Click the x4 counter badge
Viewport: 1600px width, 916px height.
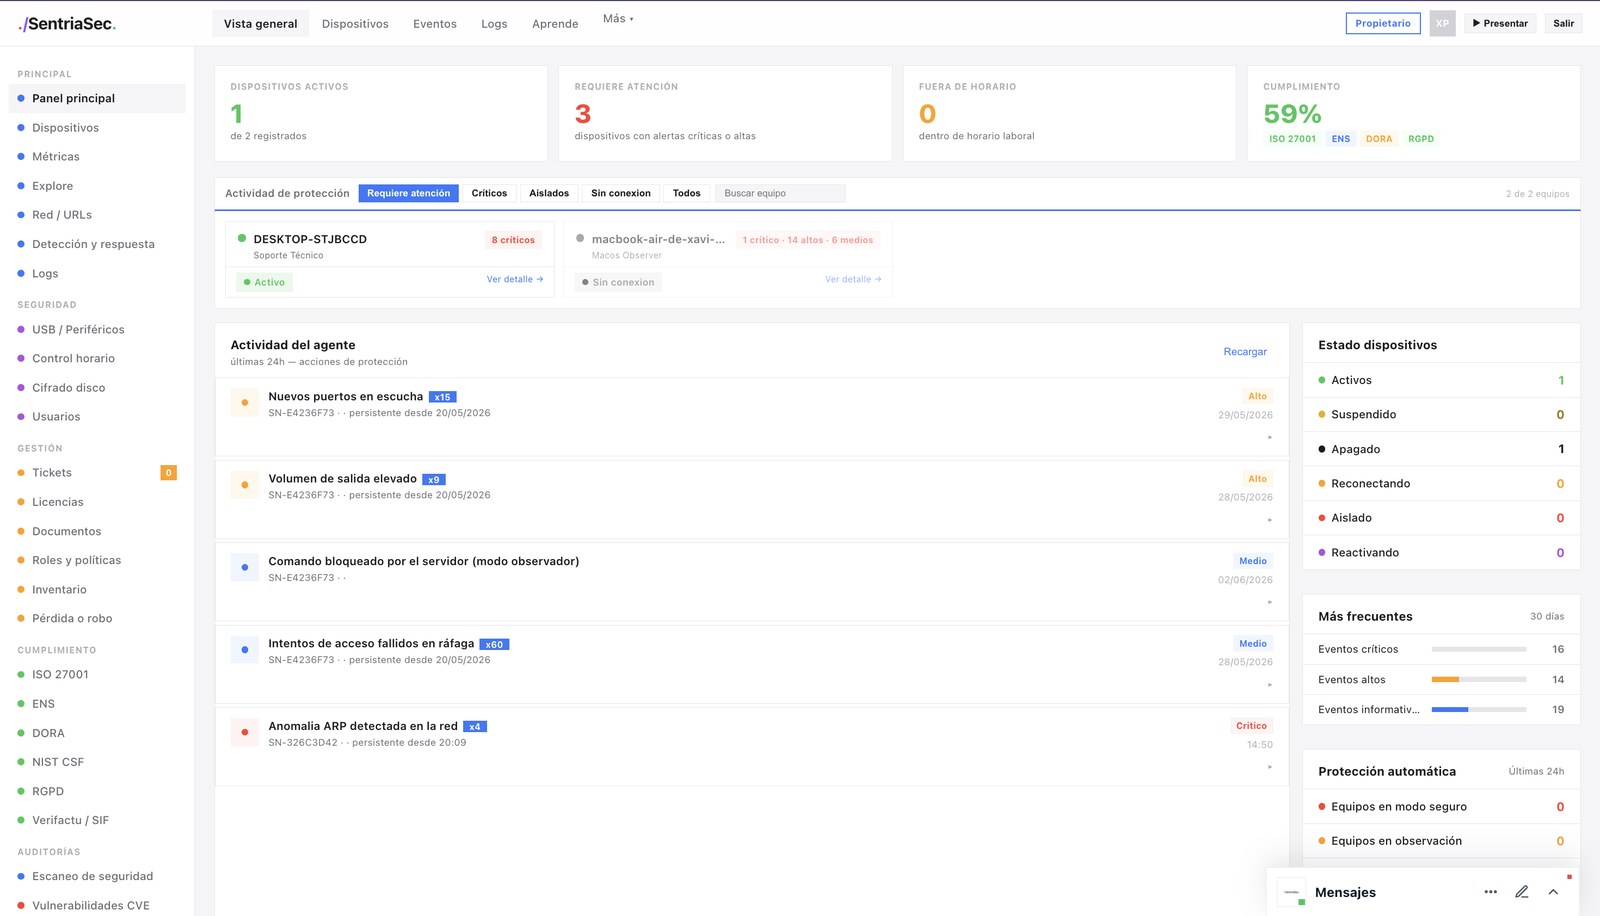coord(475,727)
